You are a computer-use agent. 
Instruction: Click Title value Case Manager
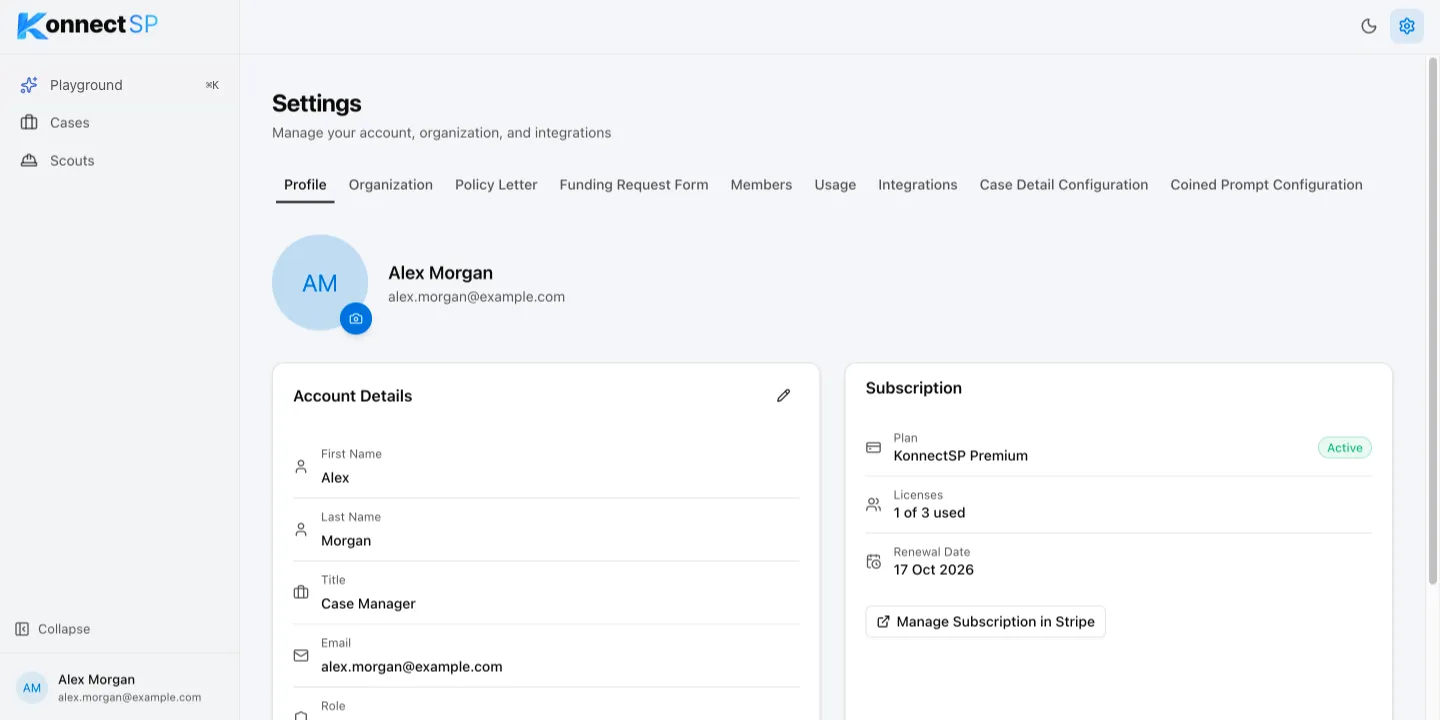click(x=368, y=604)
